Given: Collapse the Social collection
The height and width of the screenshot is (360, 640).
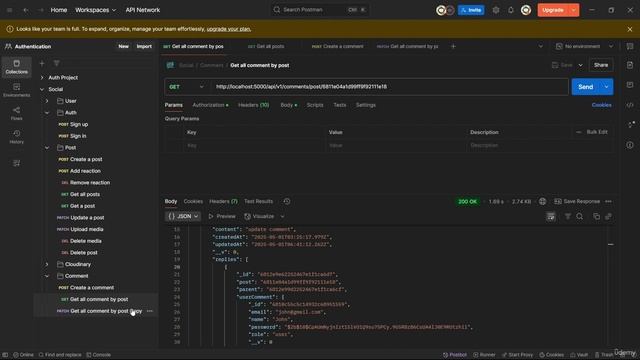Looking at the screenshot, I should (x=42, y=89).
